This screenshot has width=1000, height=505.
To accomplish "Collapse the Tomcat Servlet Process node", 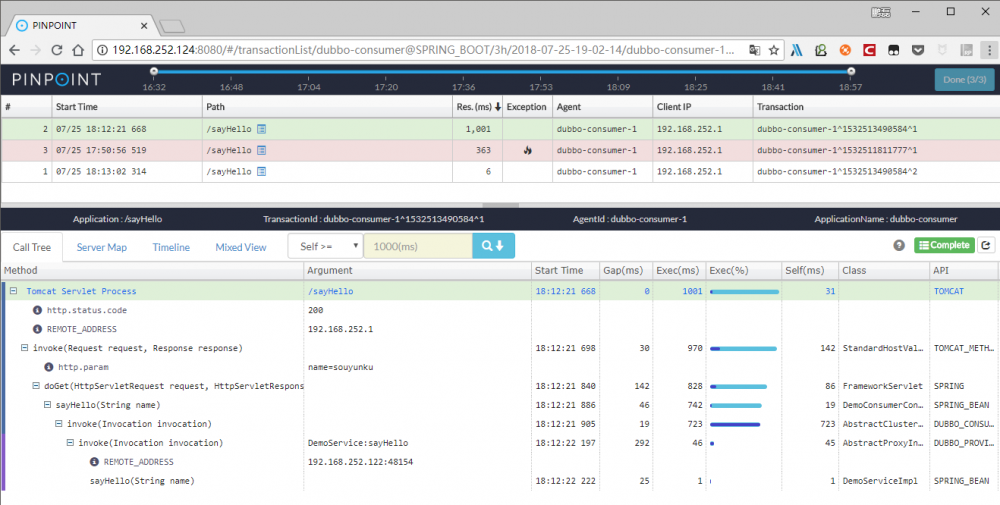I will 14,291.
